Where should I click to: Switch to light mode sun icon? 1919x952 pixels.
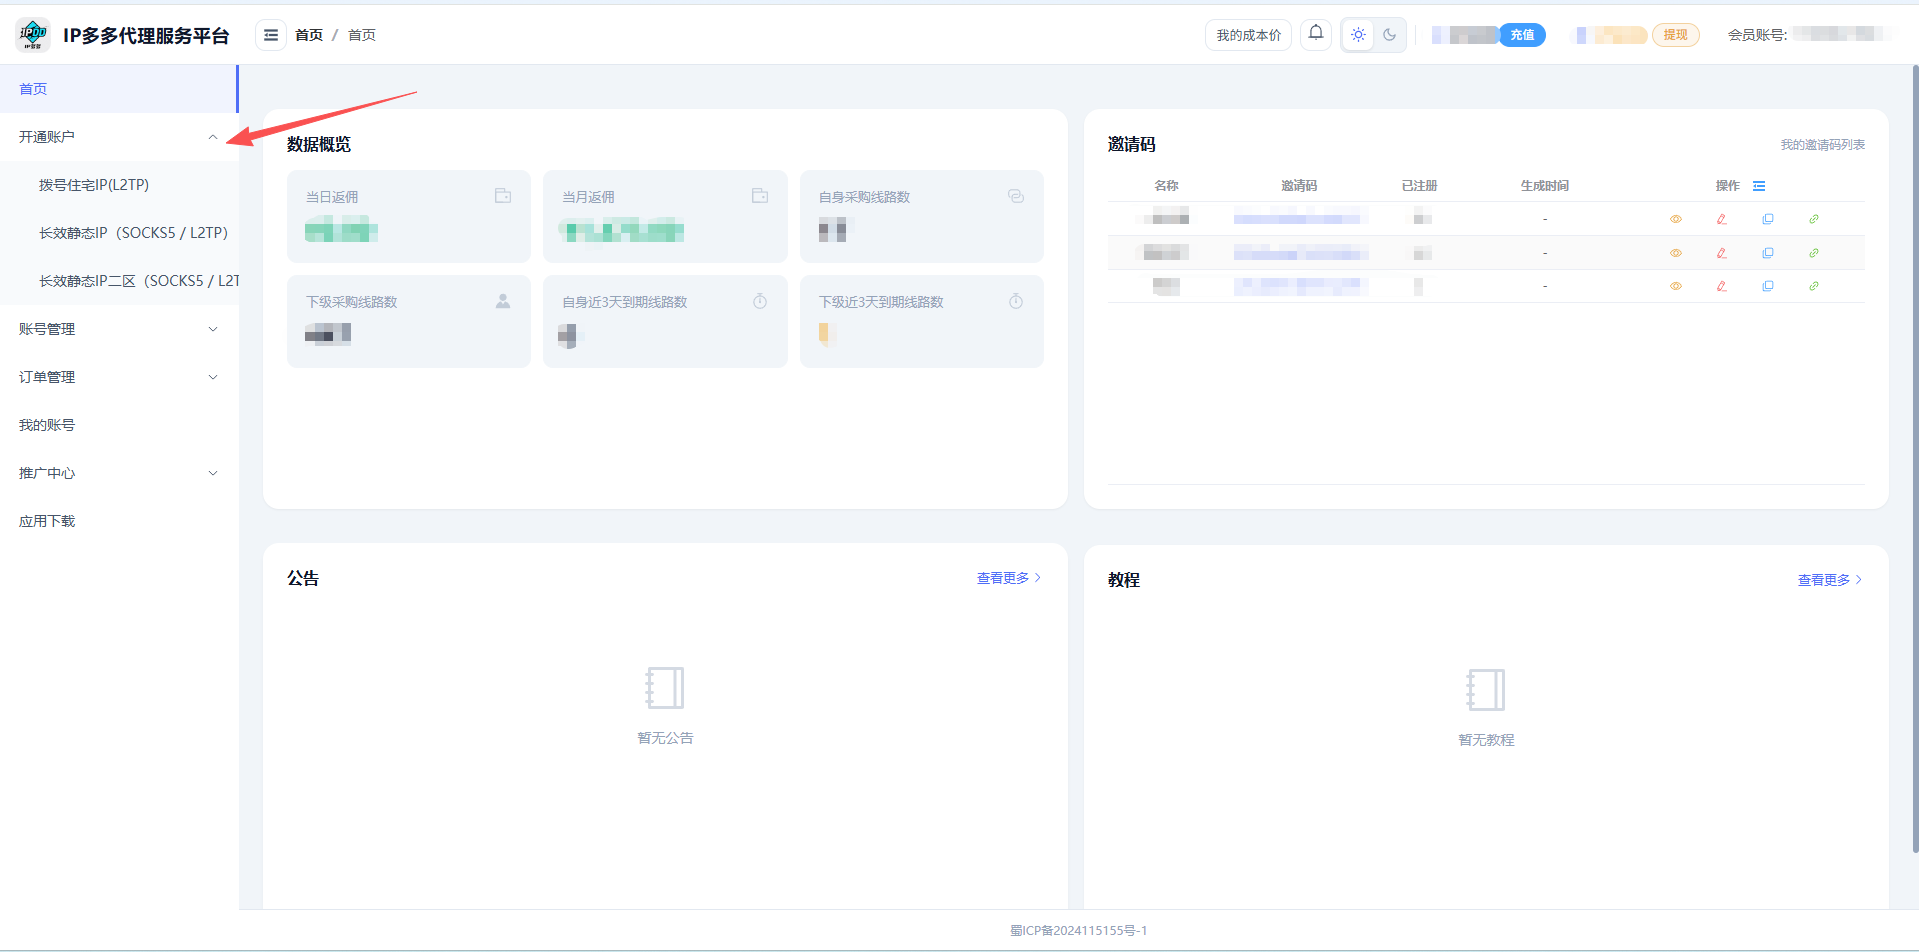[x=1358, y=35]
